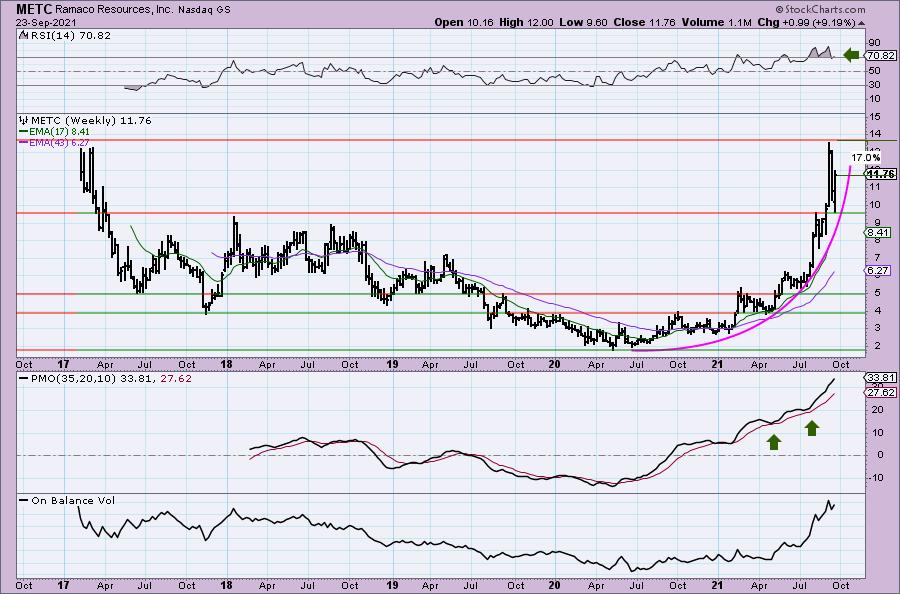
Task: Click the Close 11.76 header value
Action: coord(644,22)
